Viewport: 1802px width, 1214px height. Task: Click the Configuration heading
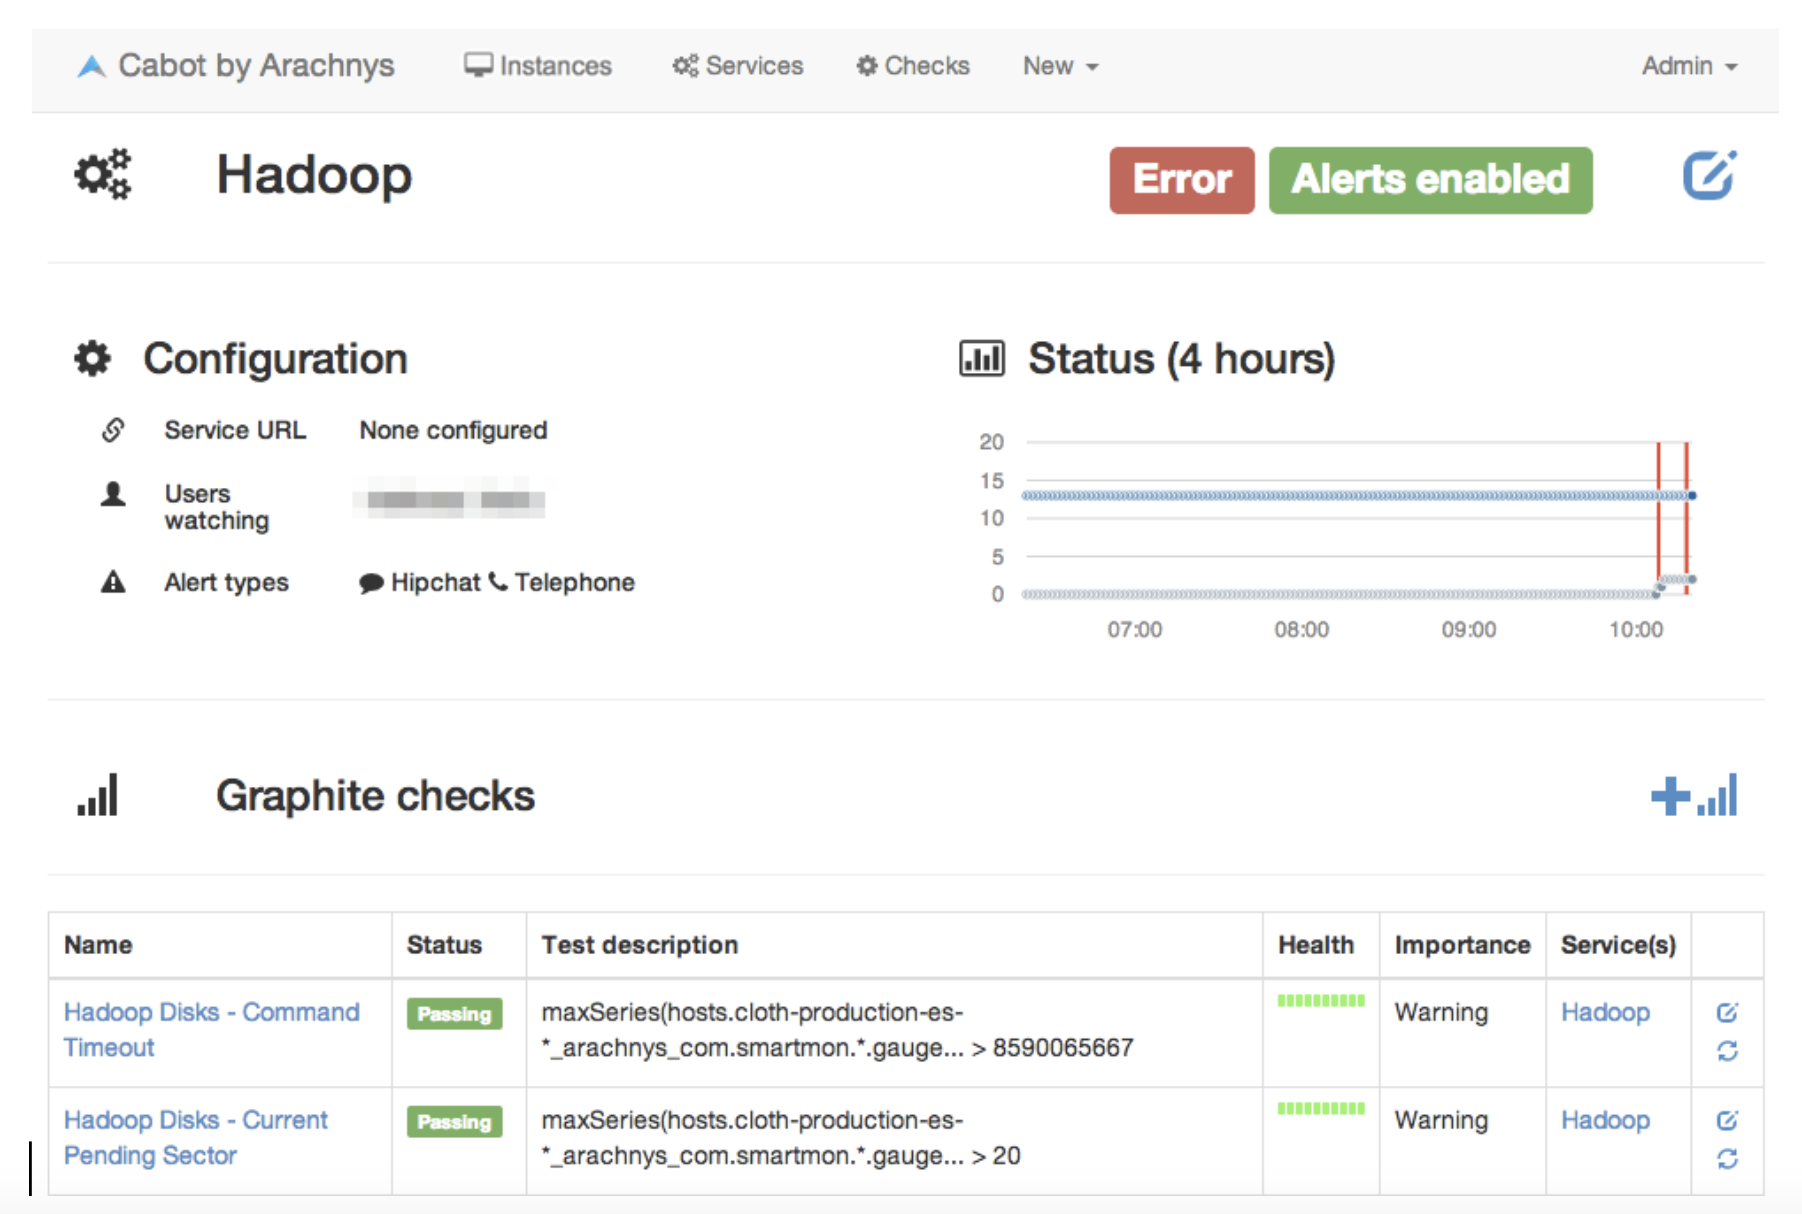pyautogui.click(x=275, y=359)
